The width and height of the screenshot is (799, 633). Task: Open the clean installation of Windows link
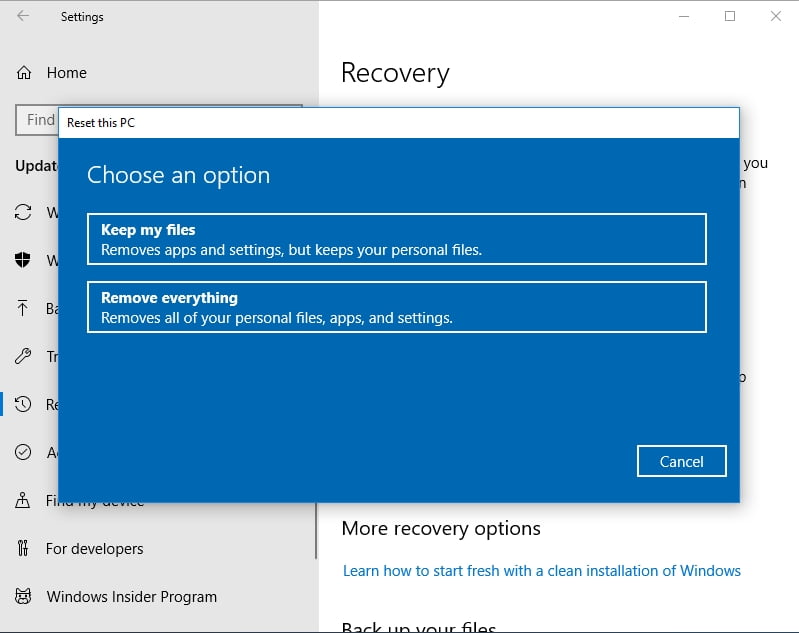(x=542, y=571)
